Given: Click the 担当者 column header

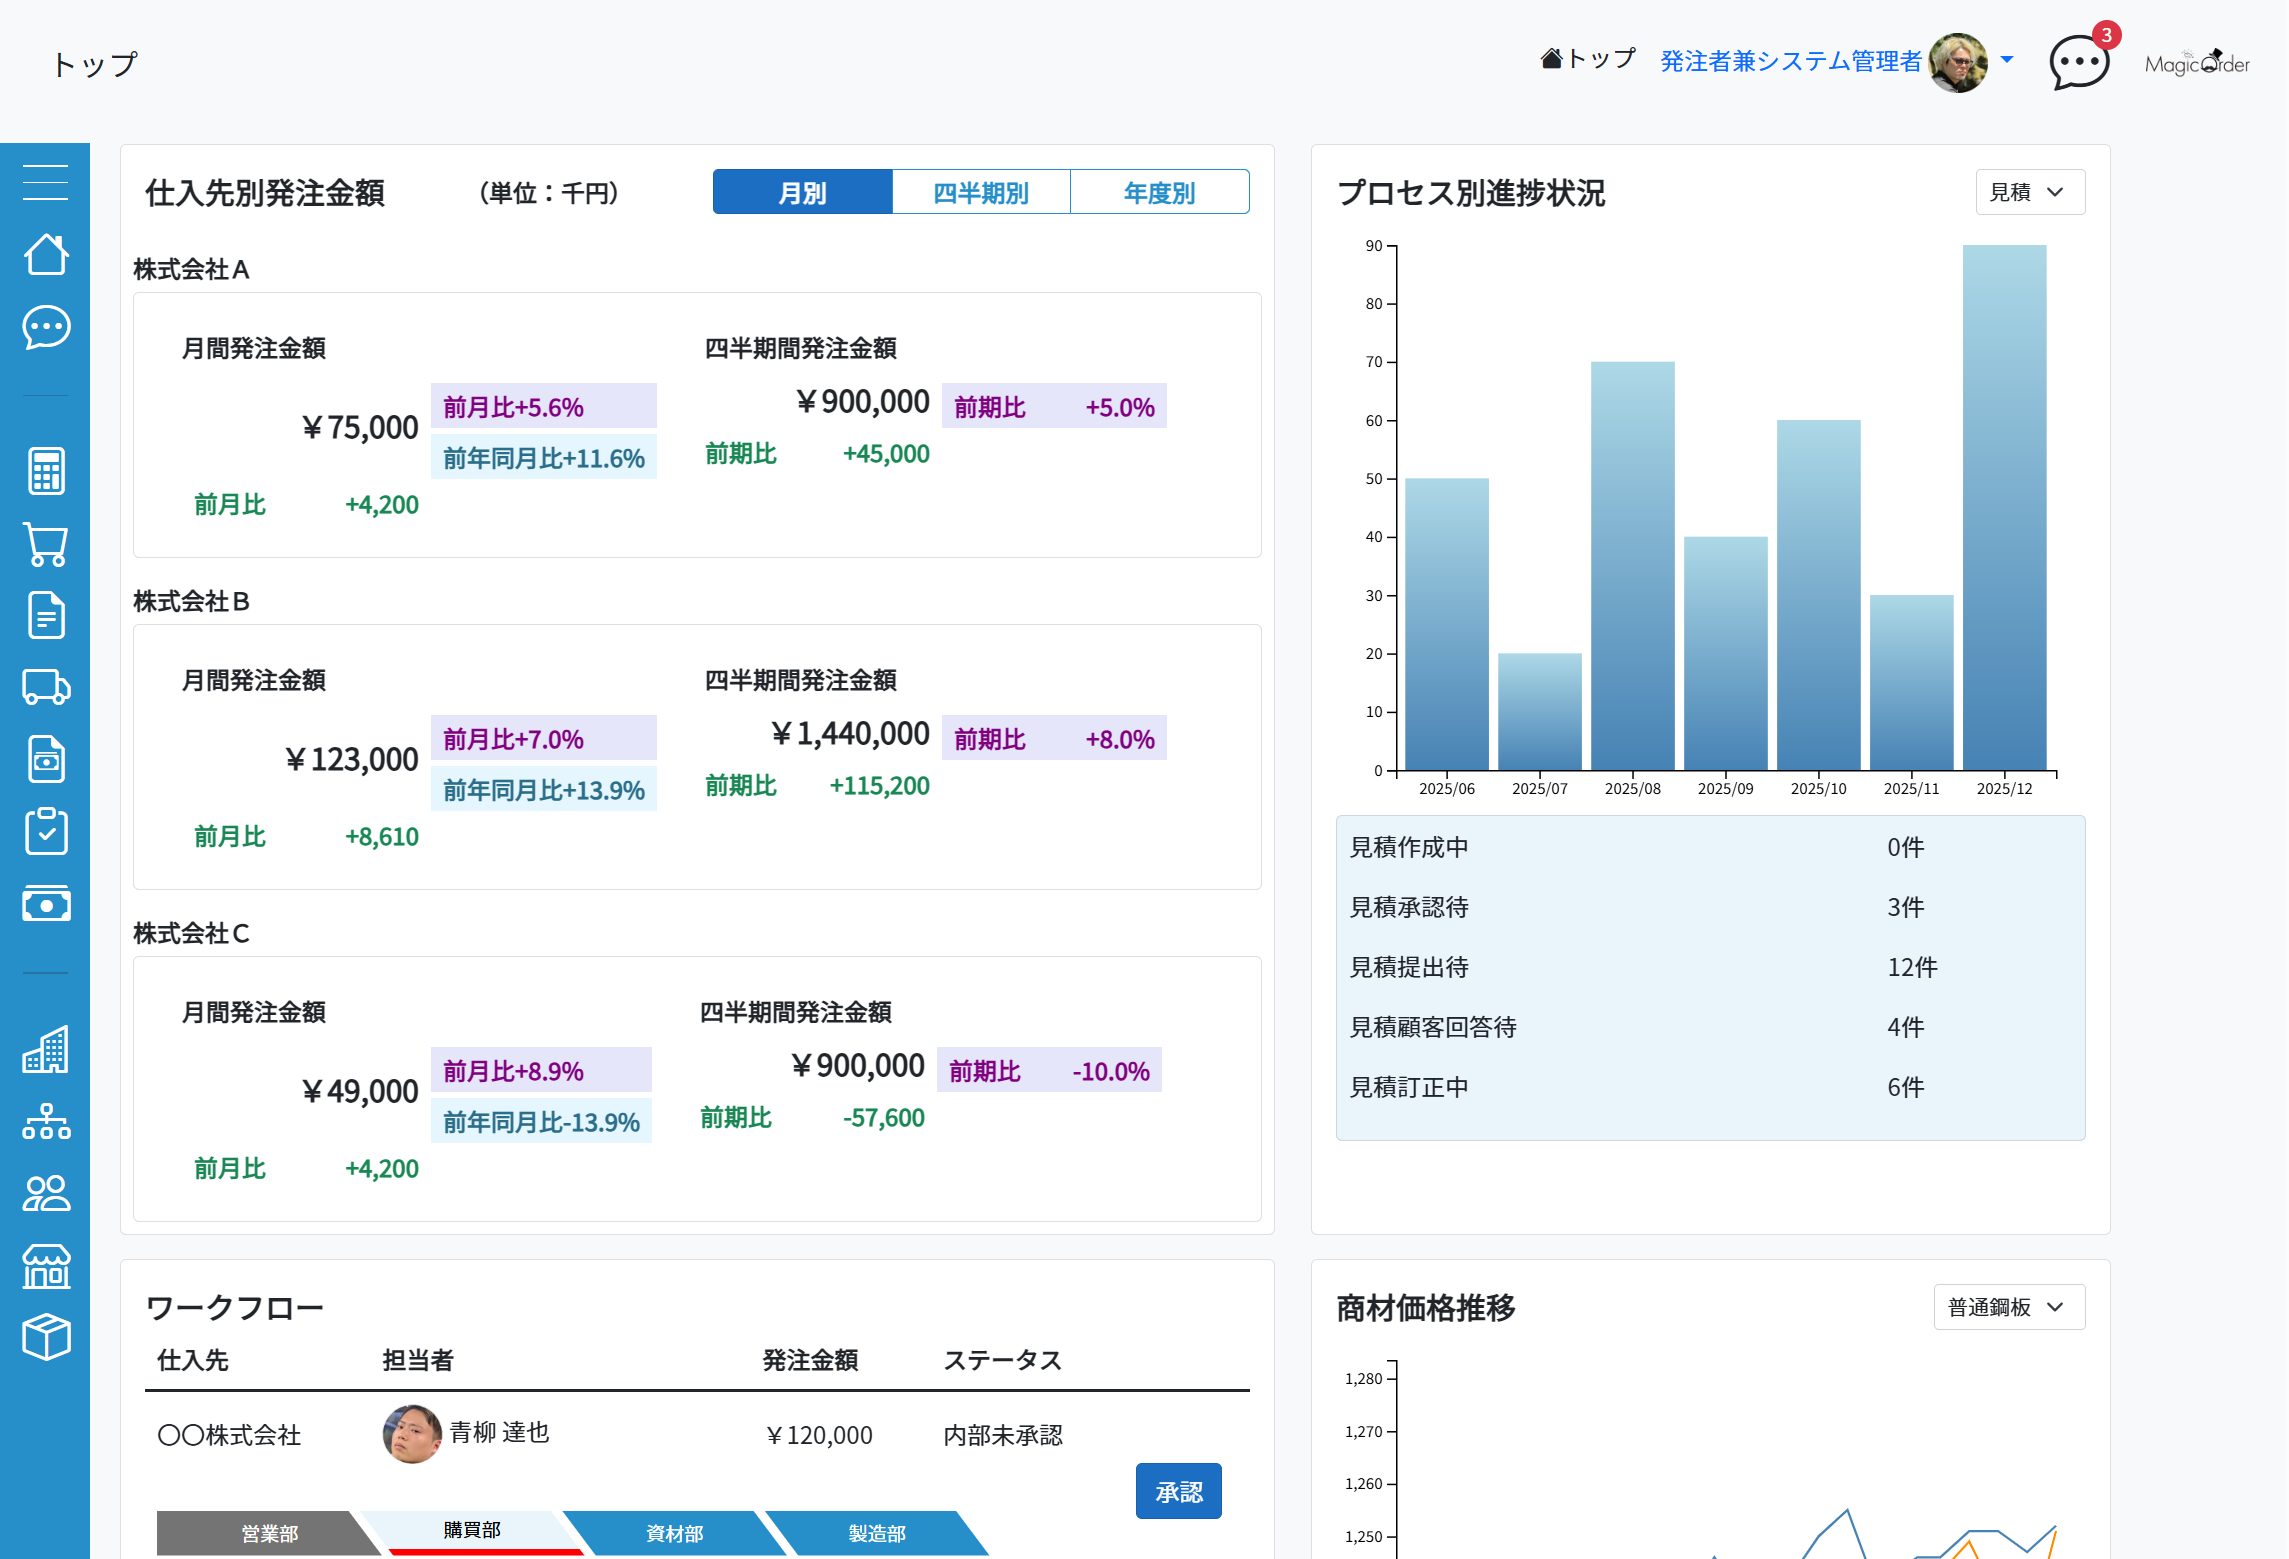Looking at the screenshot, I should point(418,1359).
